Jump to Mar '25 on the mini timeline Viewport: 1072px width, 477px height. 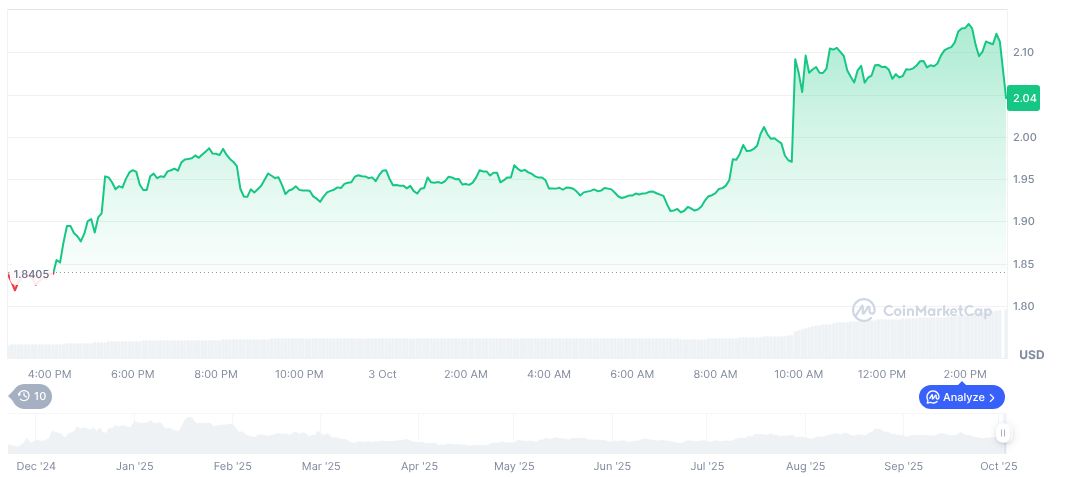(x=320, y=466)
